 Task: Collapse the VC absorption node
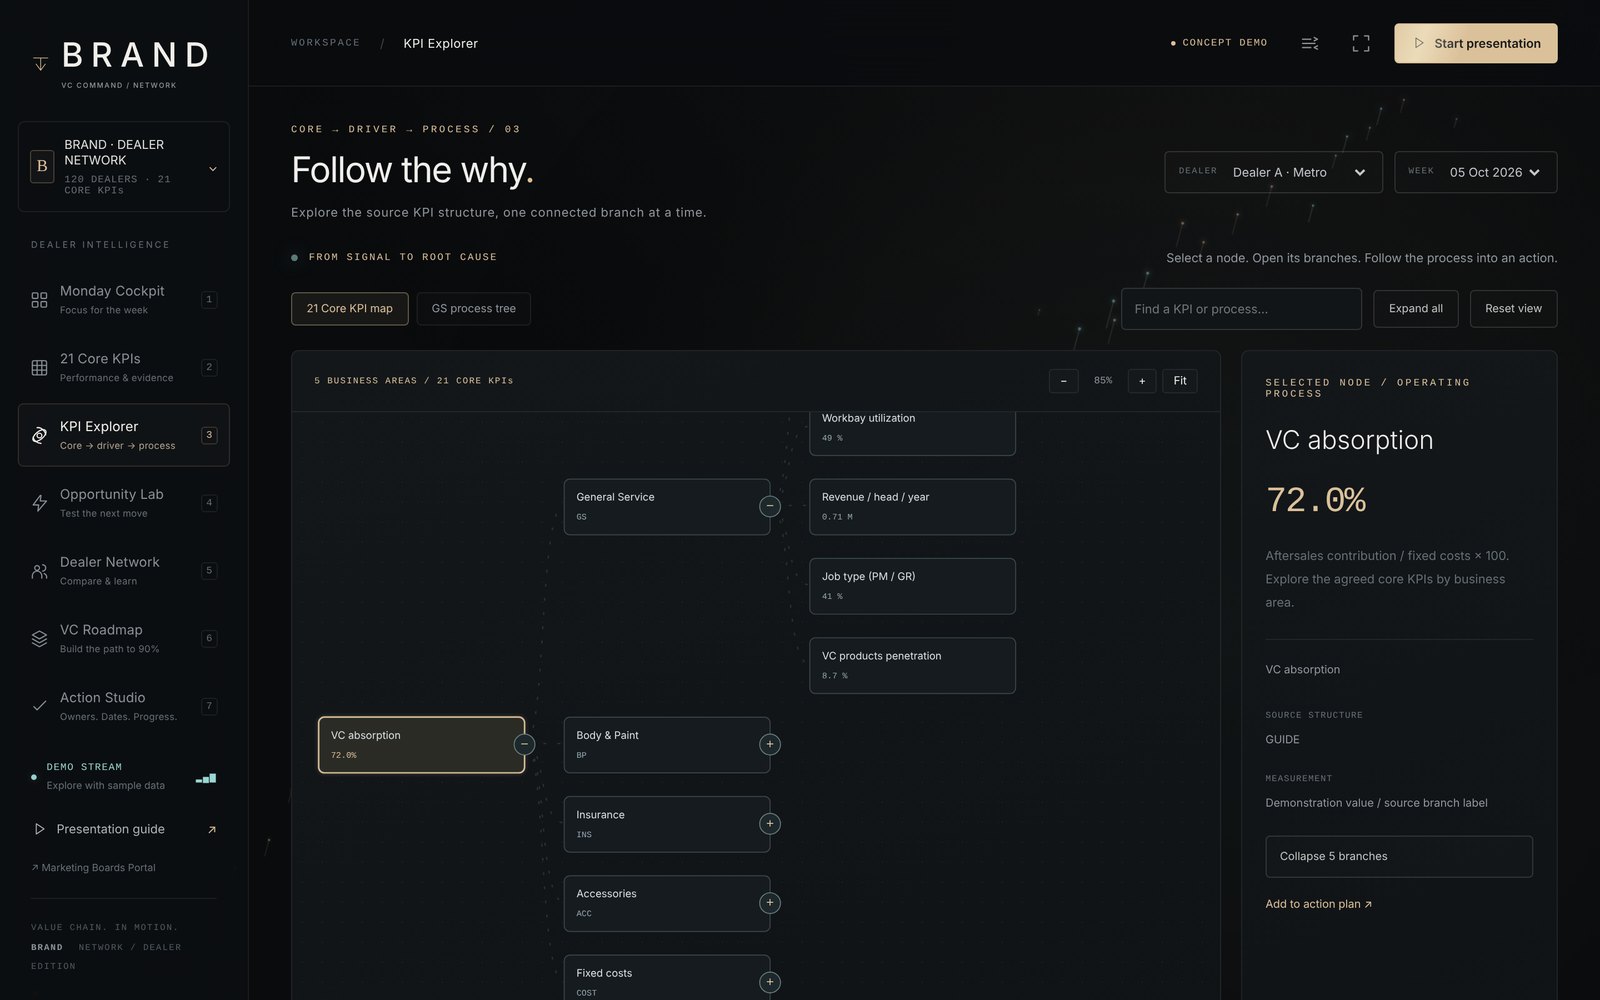[x=524, y=744]
